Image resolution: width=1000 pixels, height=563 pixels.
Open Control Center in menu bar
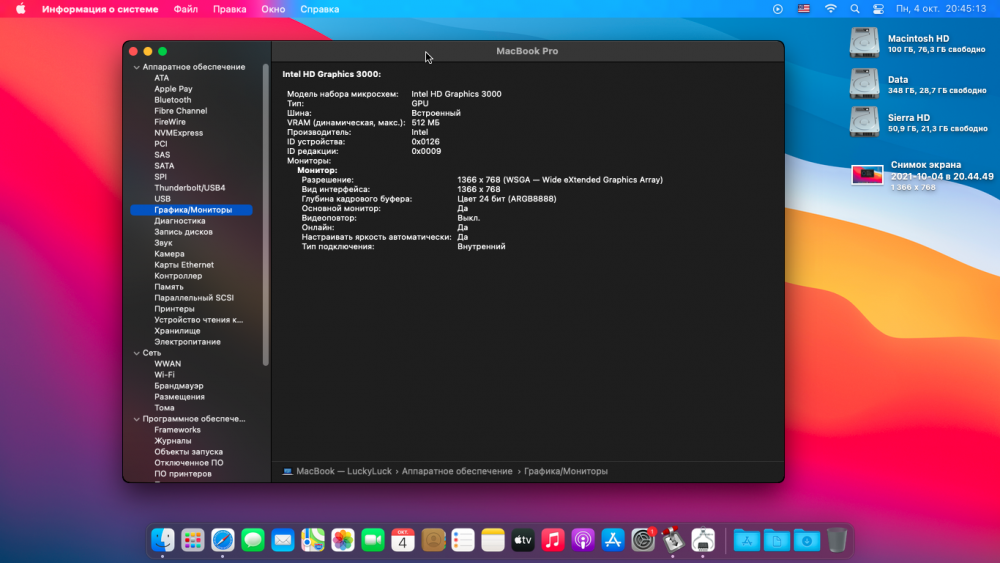[878, 9]
